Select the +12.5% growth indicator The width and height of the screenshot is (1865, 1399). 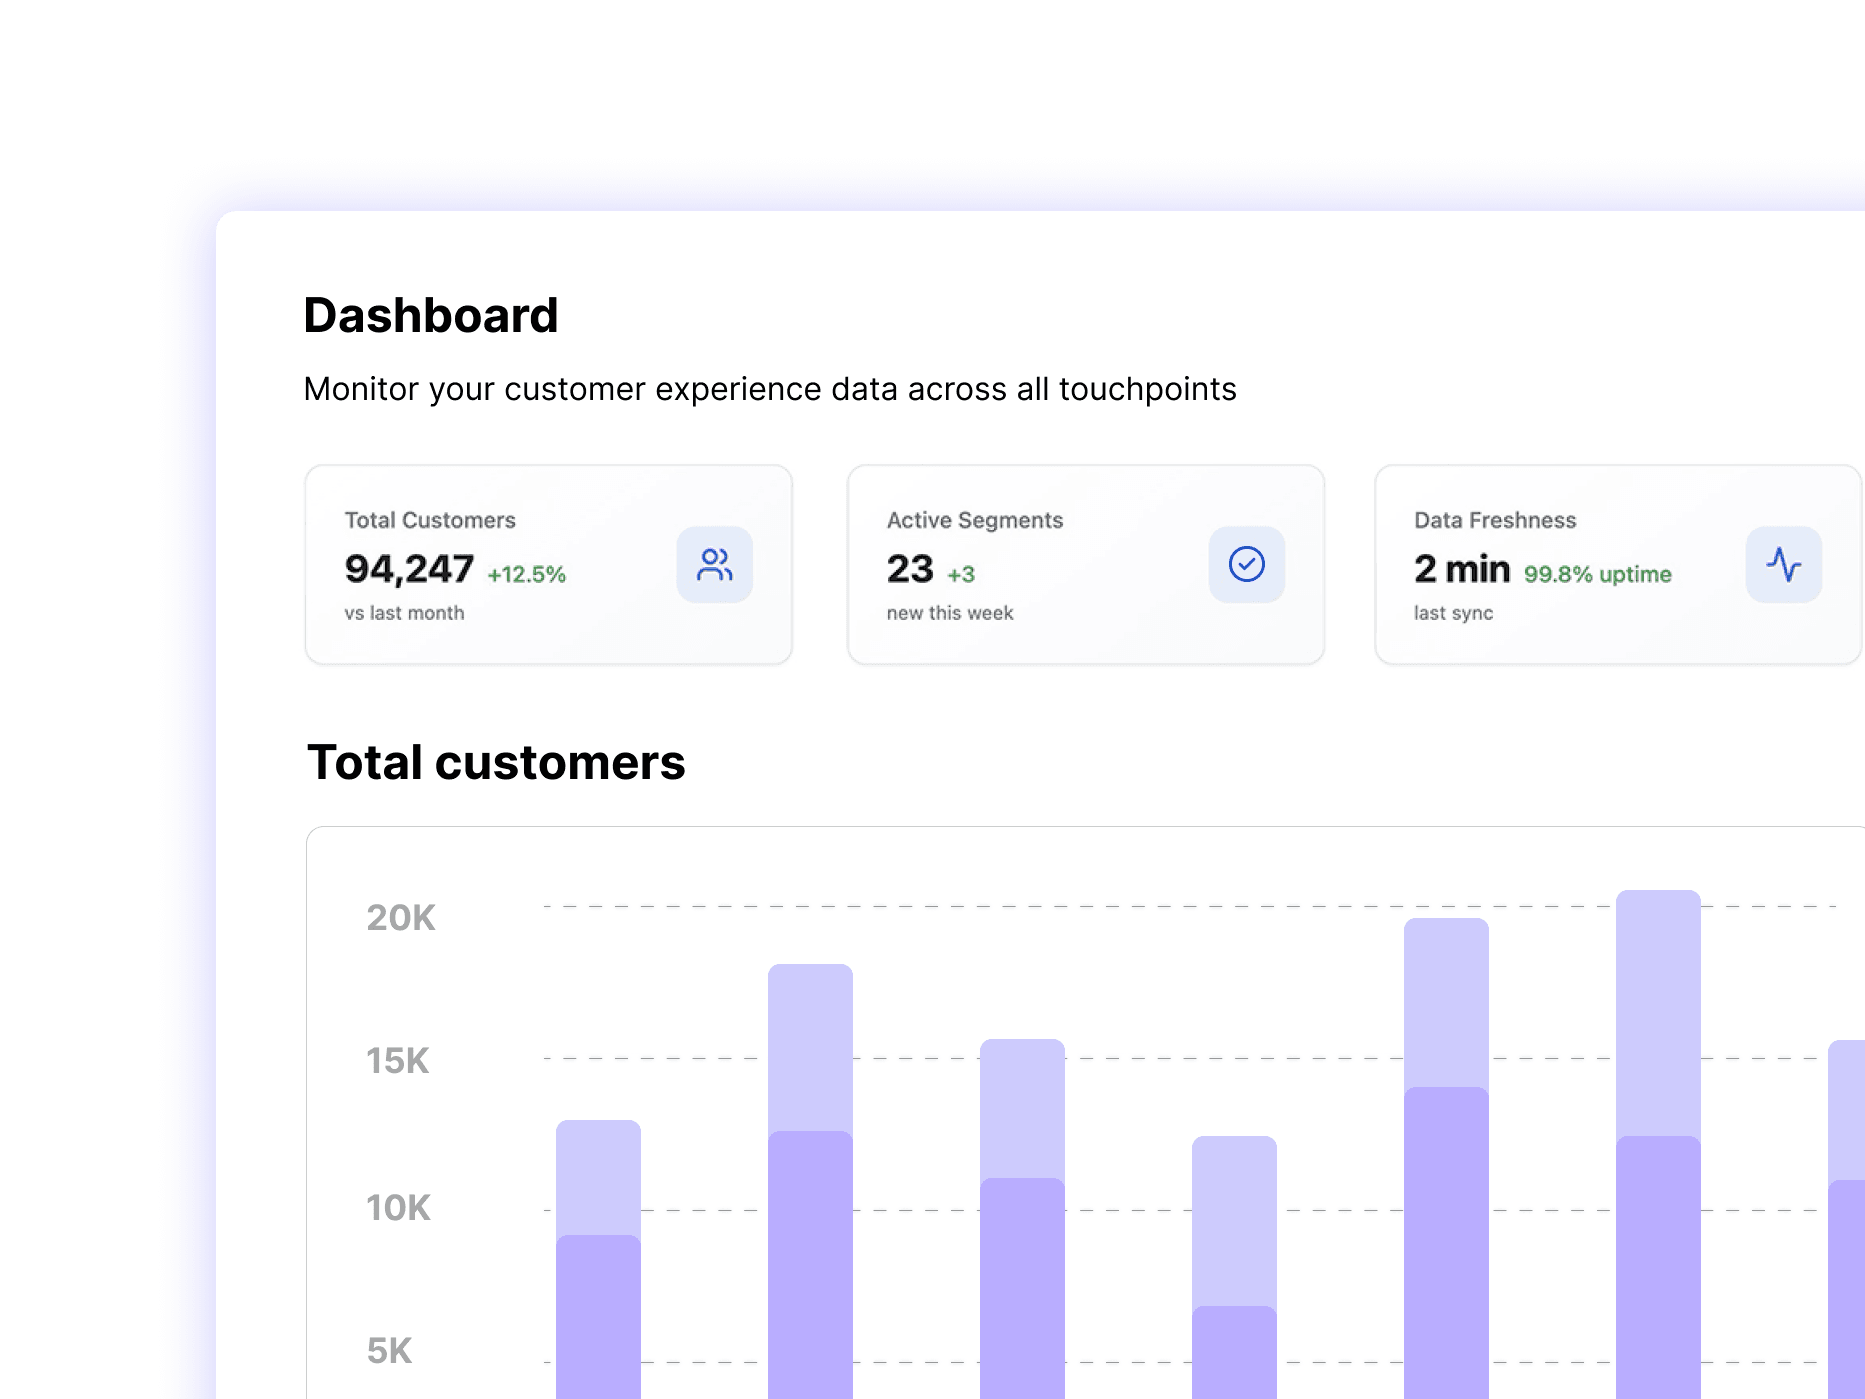527,575
